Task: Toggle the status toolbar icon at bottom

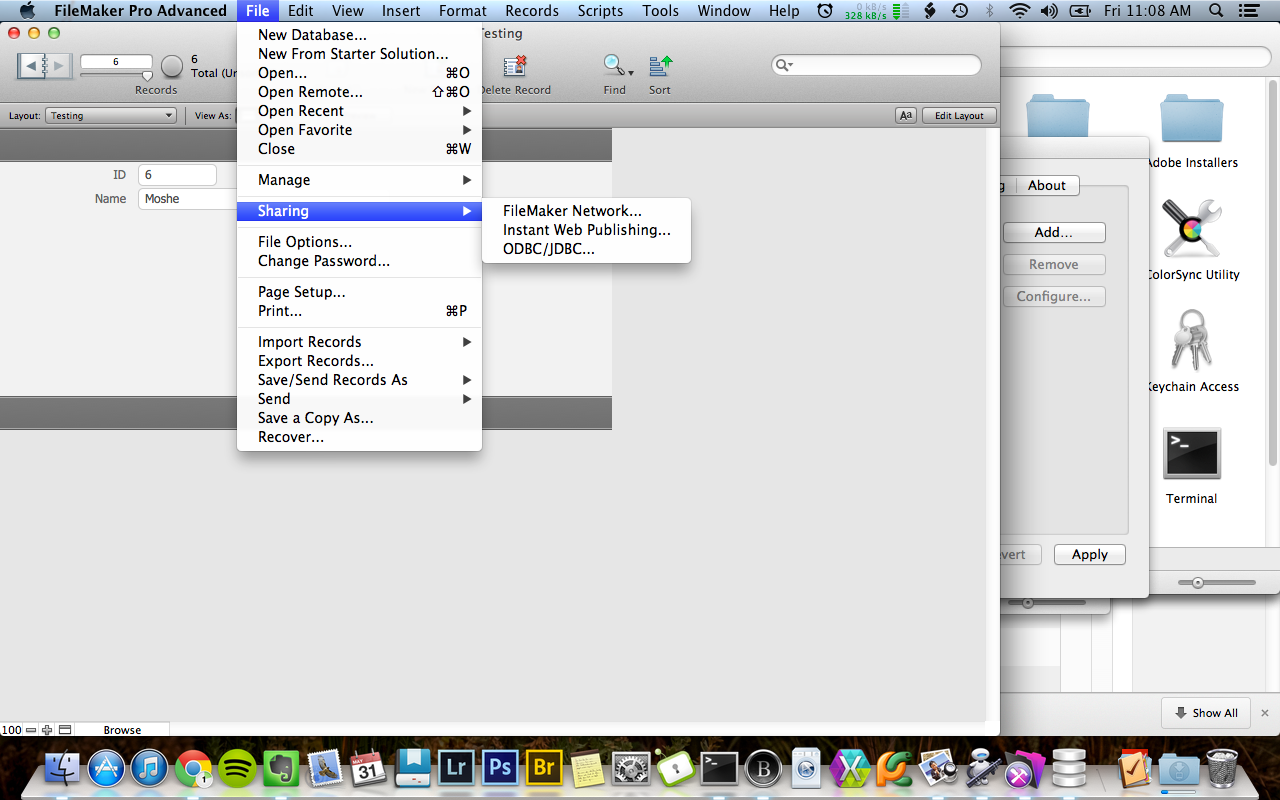Action: click(x=65, y=730)
